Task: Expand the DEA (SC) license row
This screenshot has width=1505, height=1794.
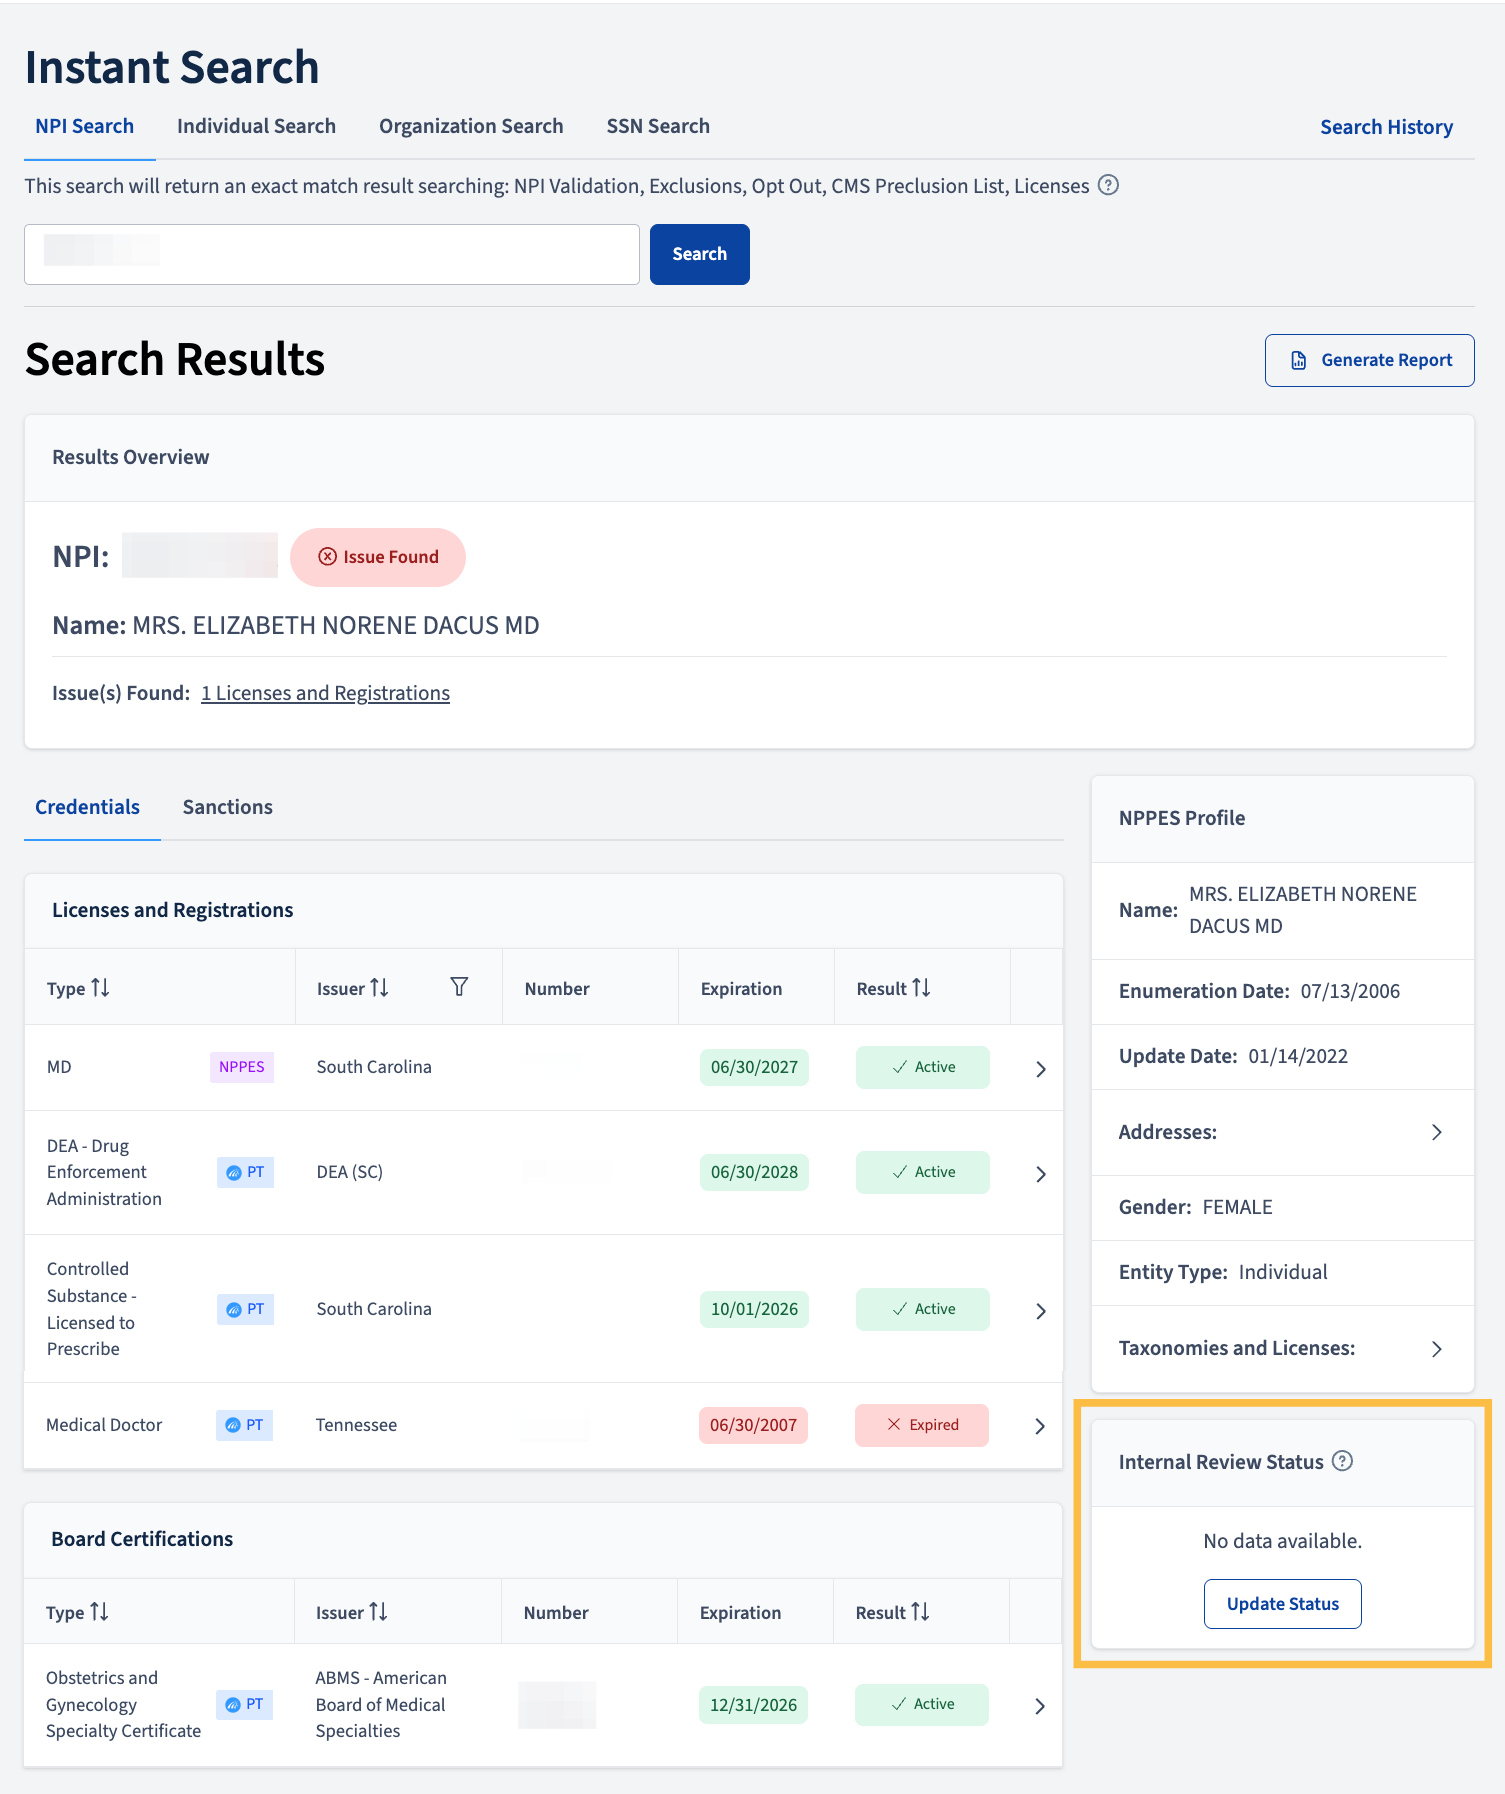Action: tap(1040, 1174)
